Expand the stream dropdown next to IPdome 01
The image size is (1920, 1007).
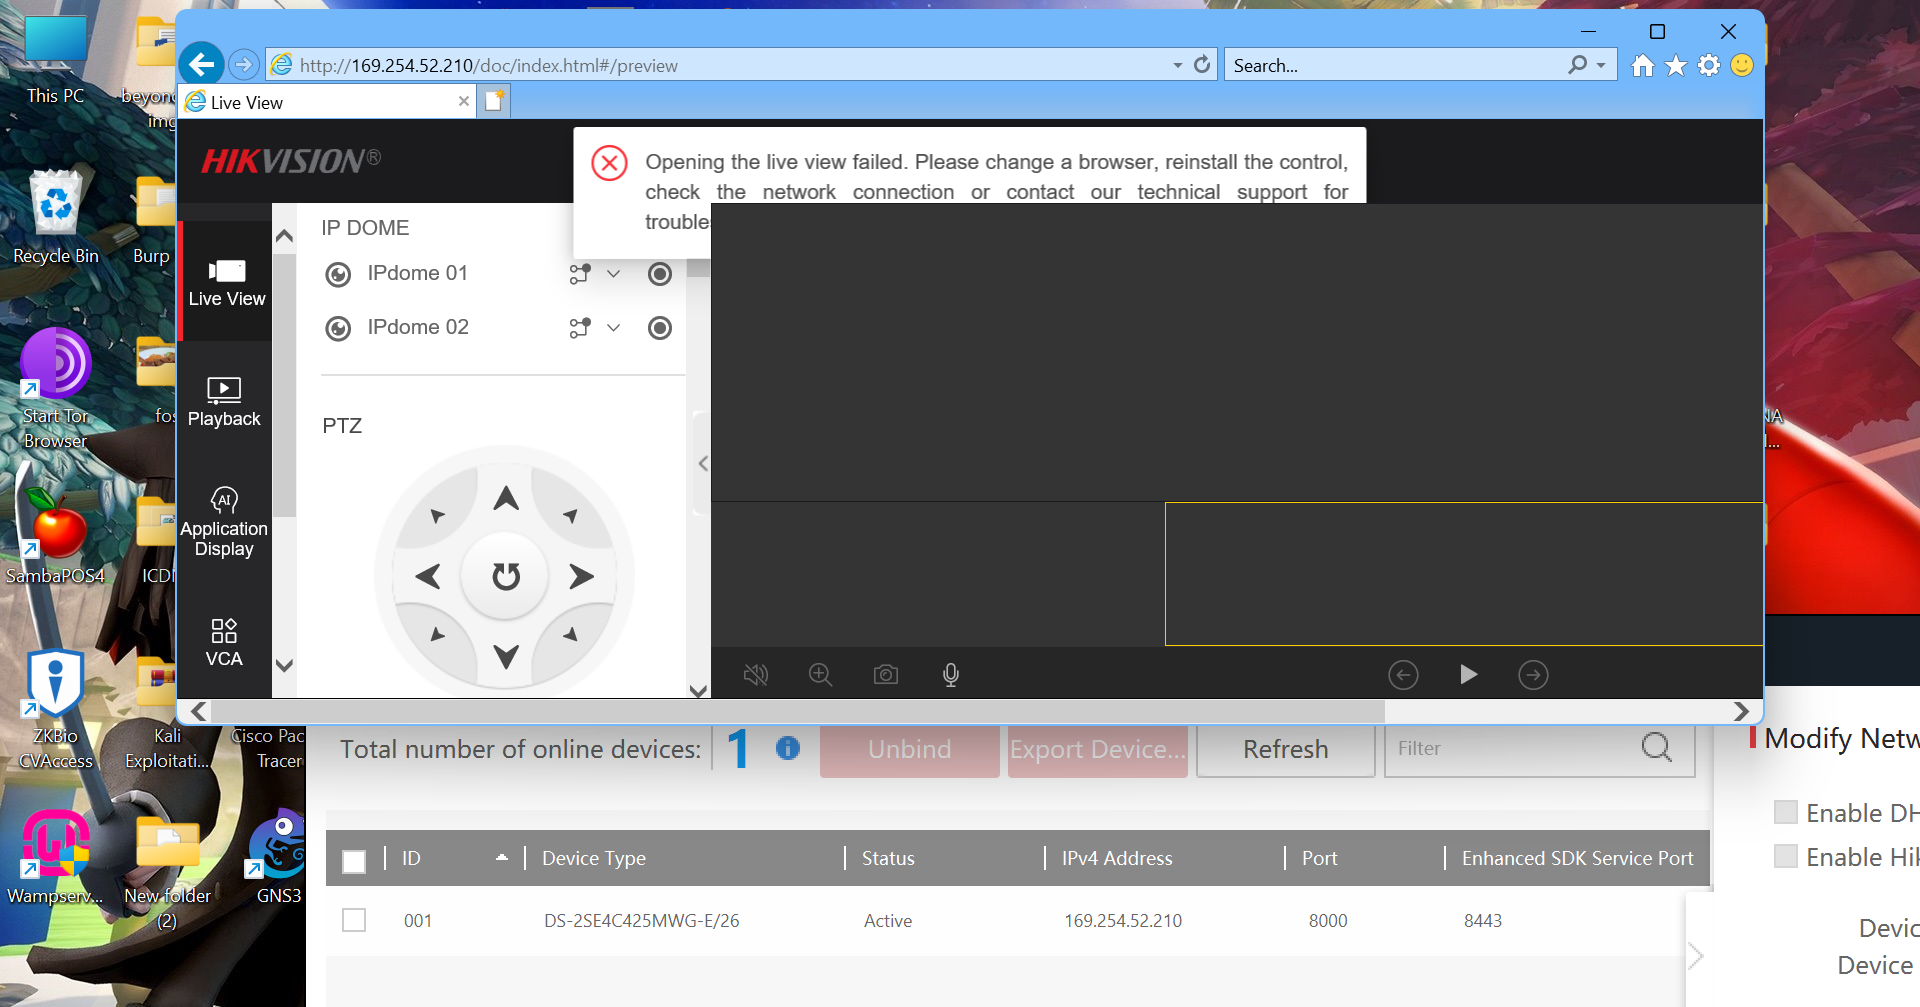pos(613,273)
